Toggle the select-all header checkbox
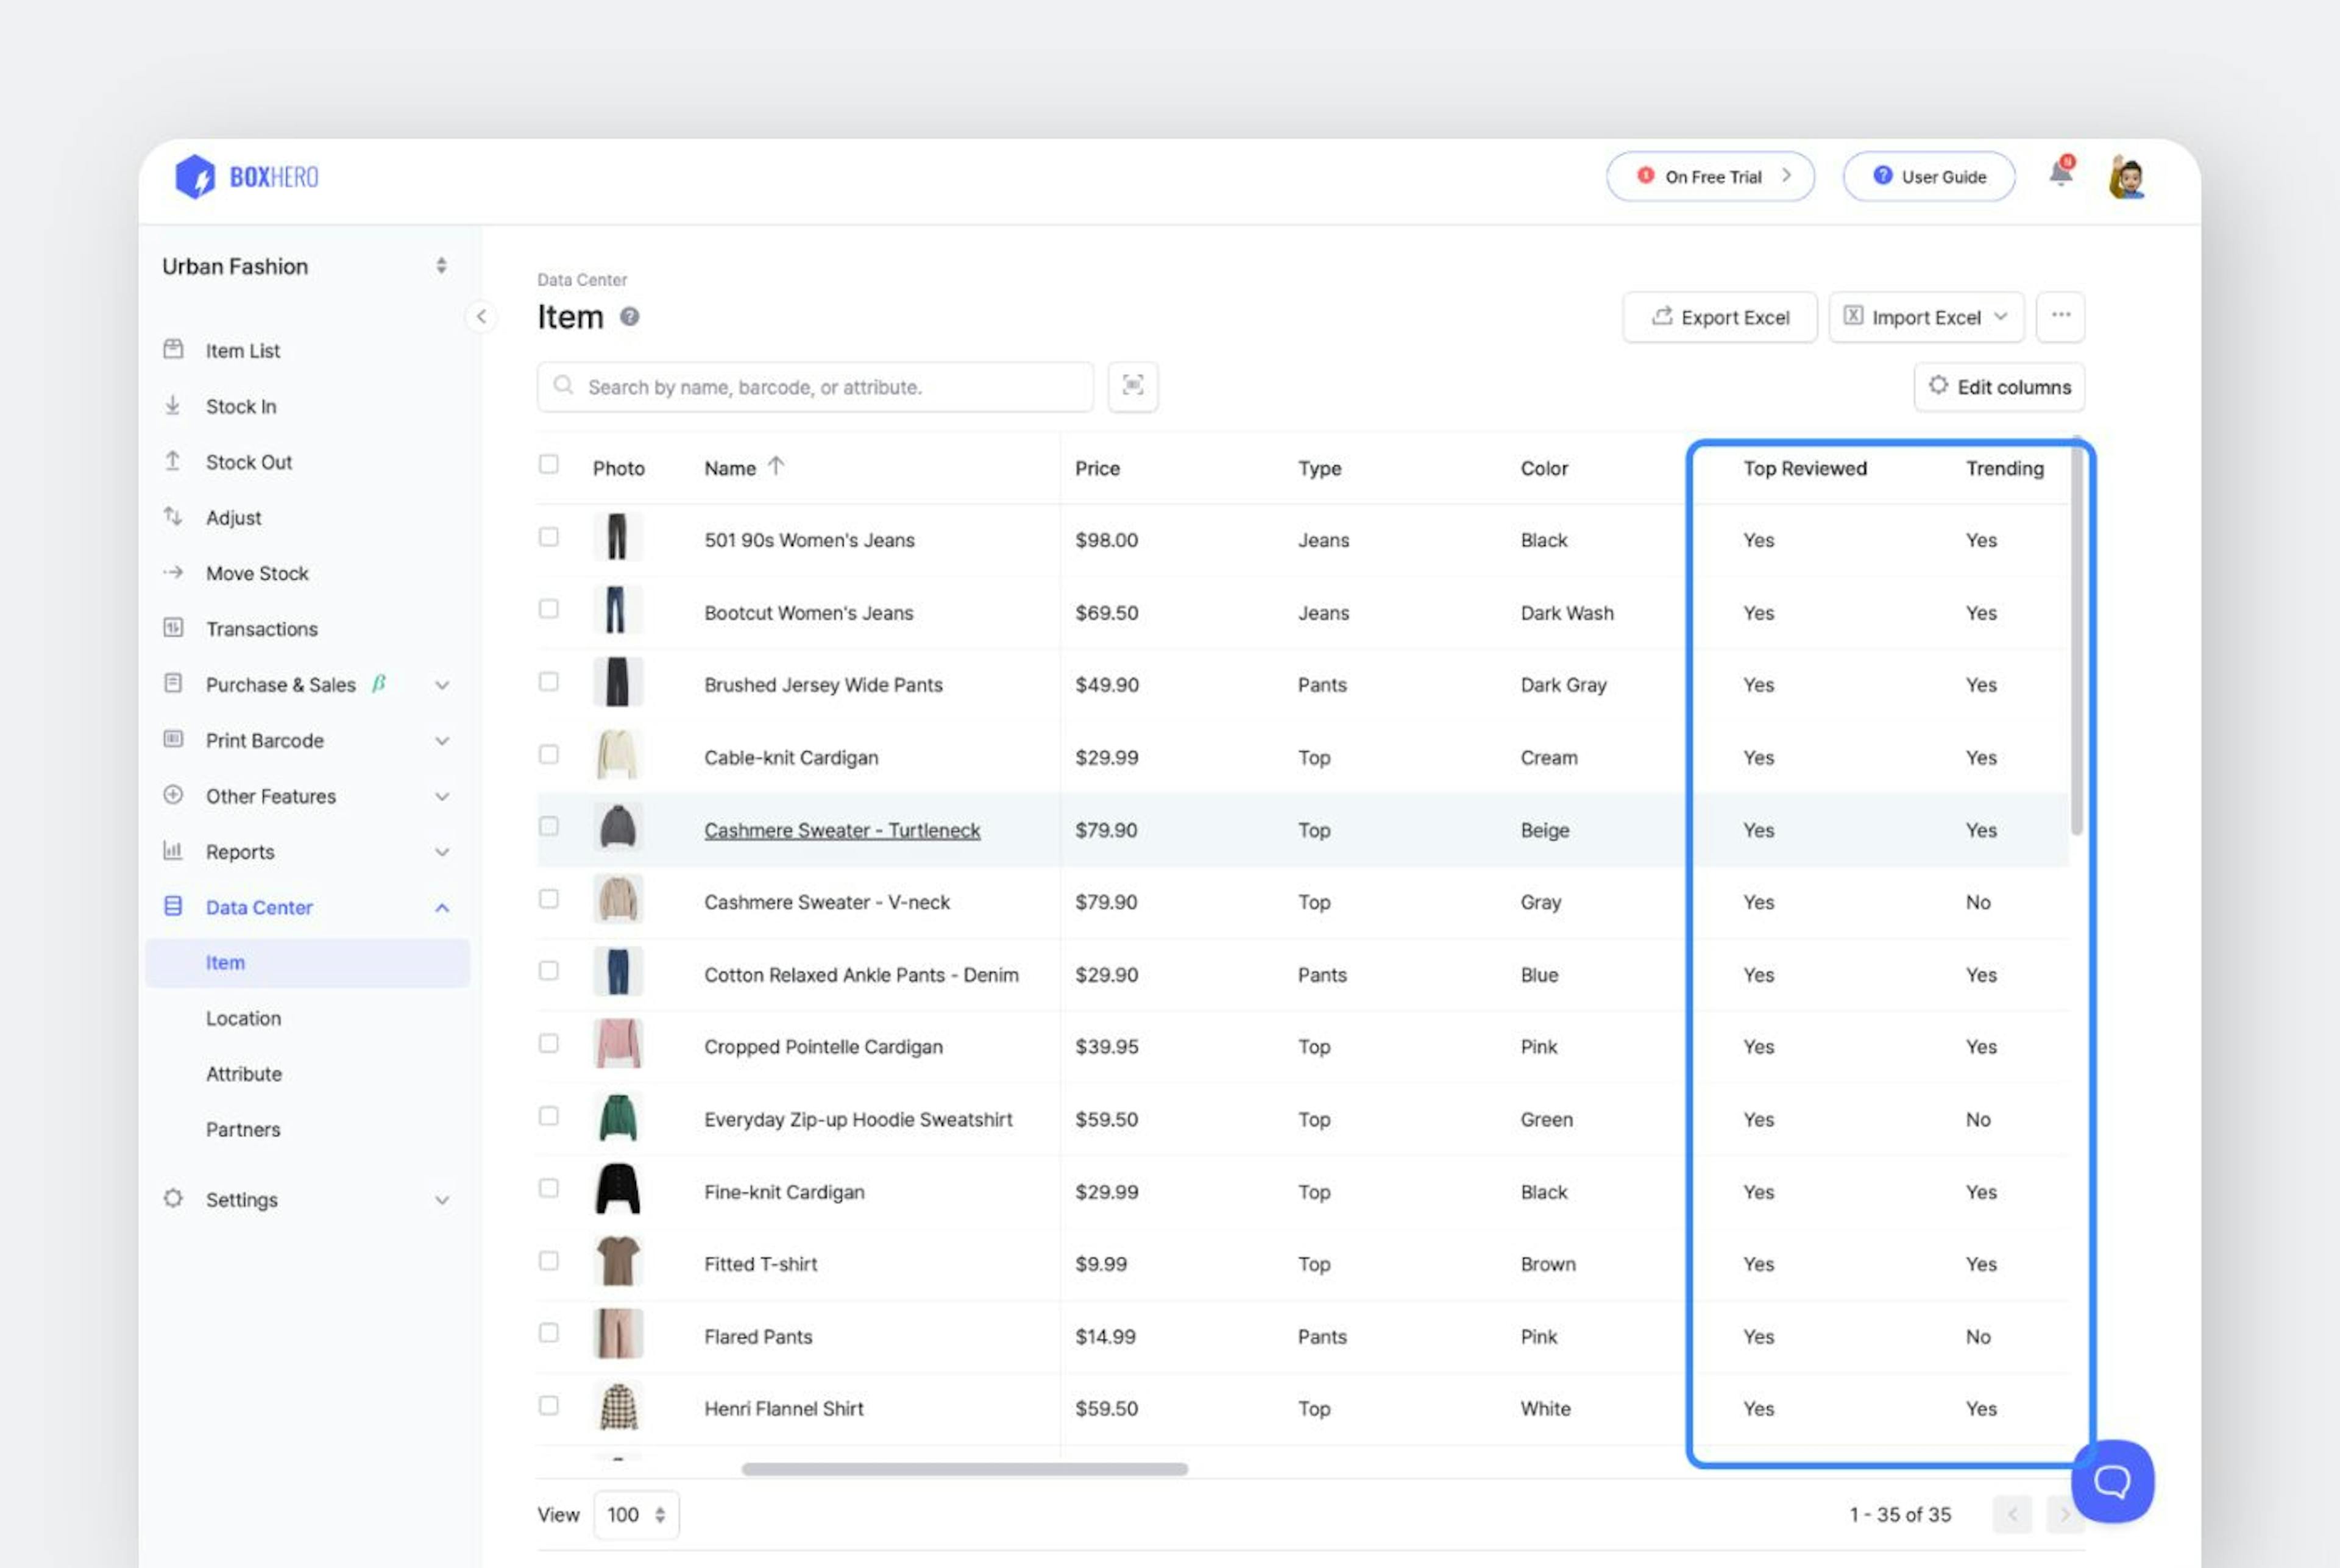 point(549,464)
